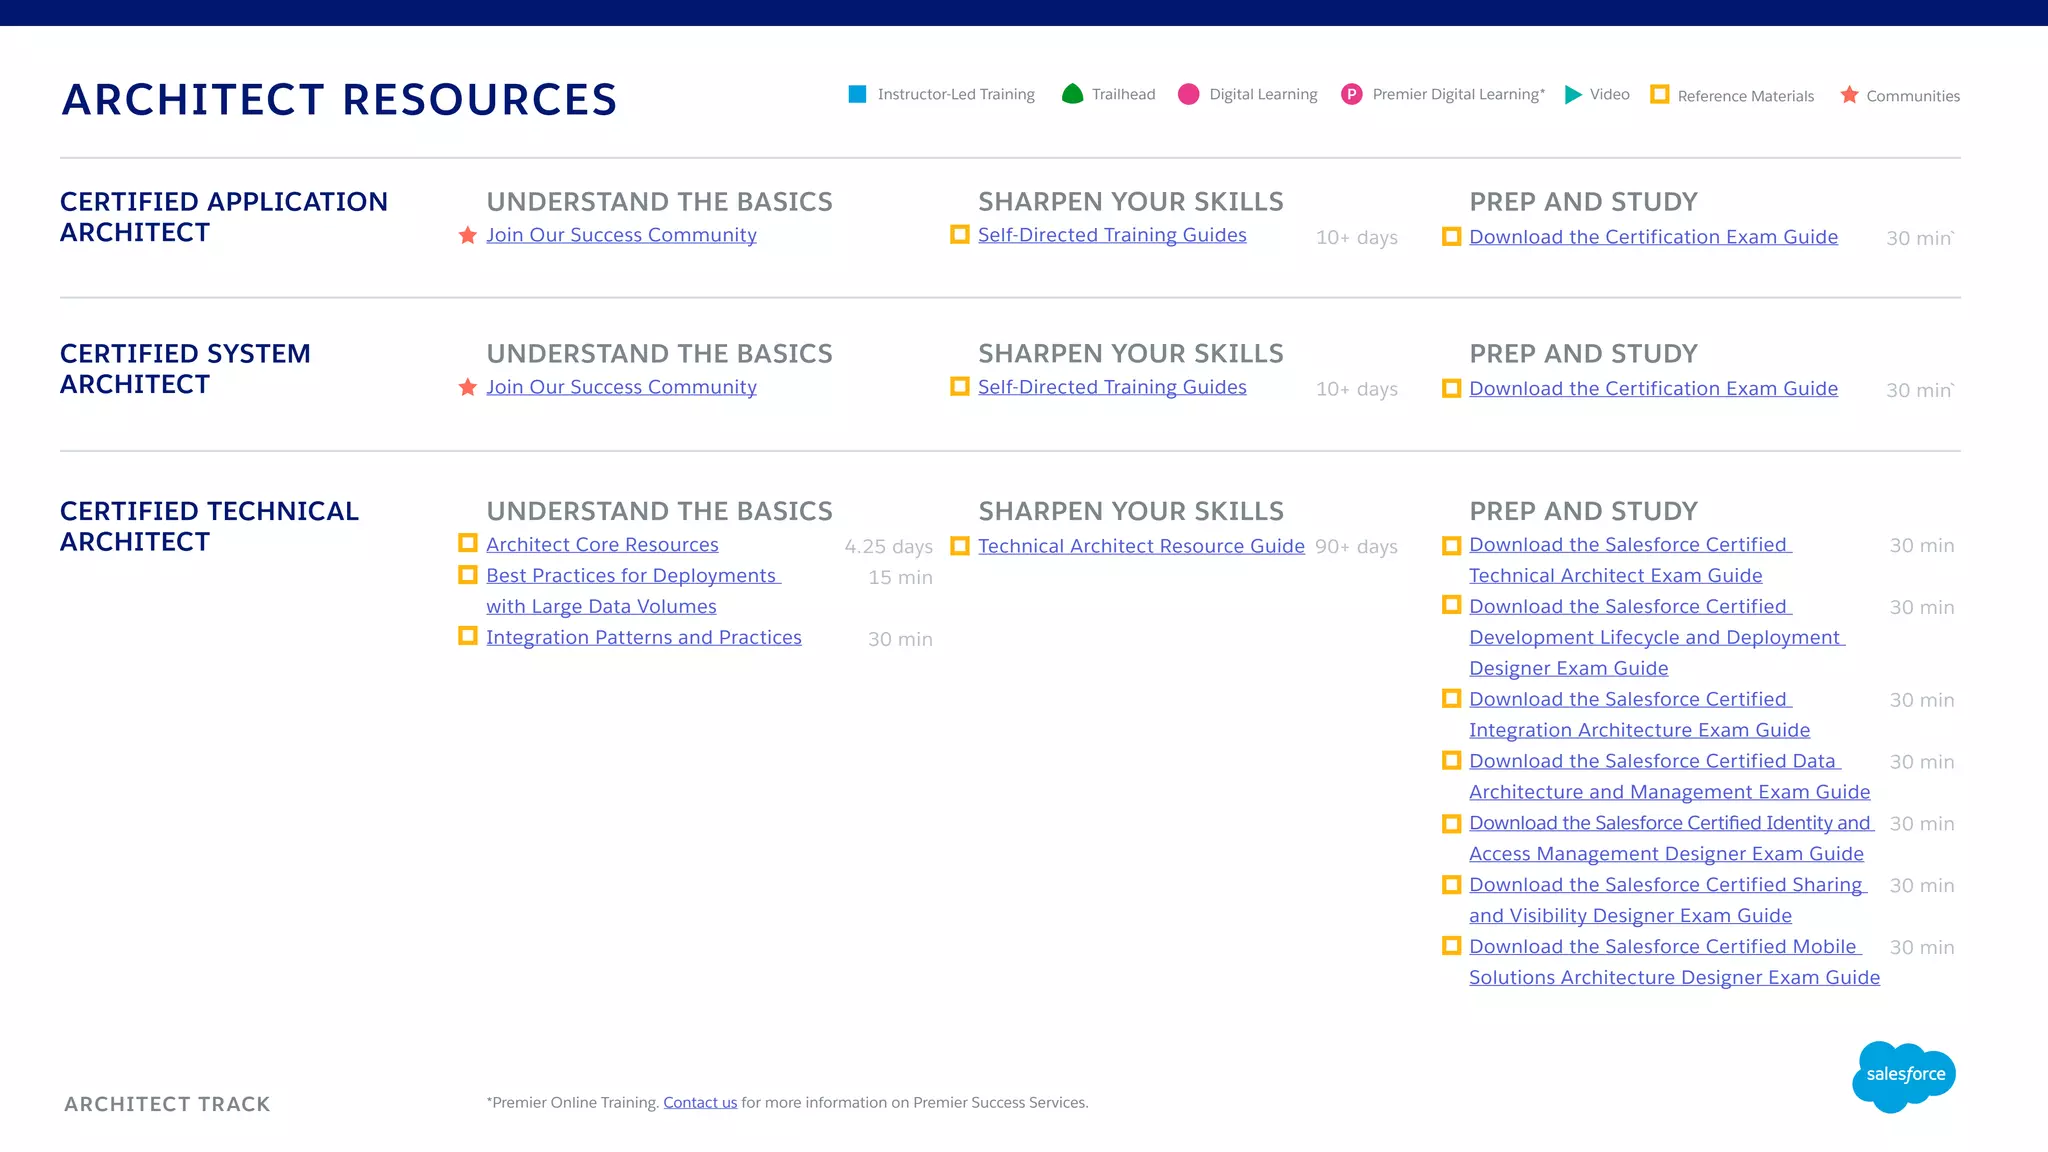Click the blue Instructor-Led Training legend square
Screen dimensions: 2048x1152
click(857, 94)
